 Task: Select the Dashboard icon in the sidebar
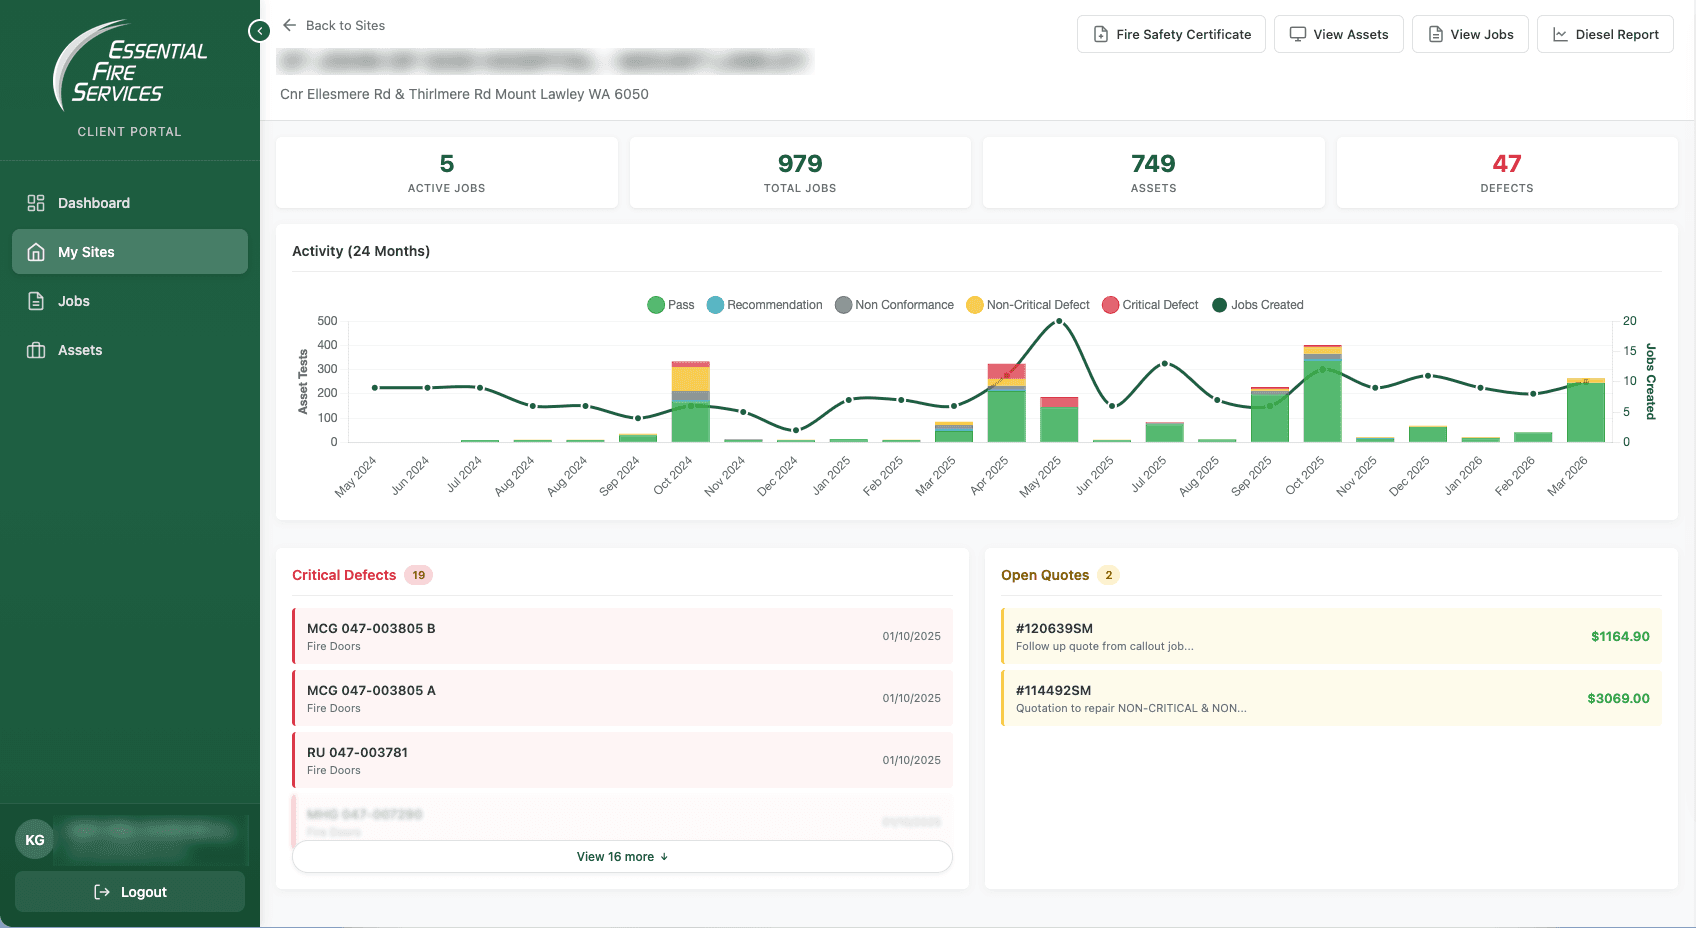35,202
